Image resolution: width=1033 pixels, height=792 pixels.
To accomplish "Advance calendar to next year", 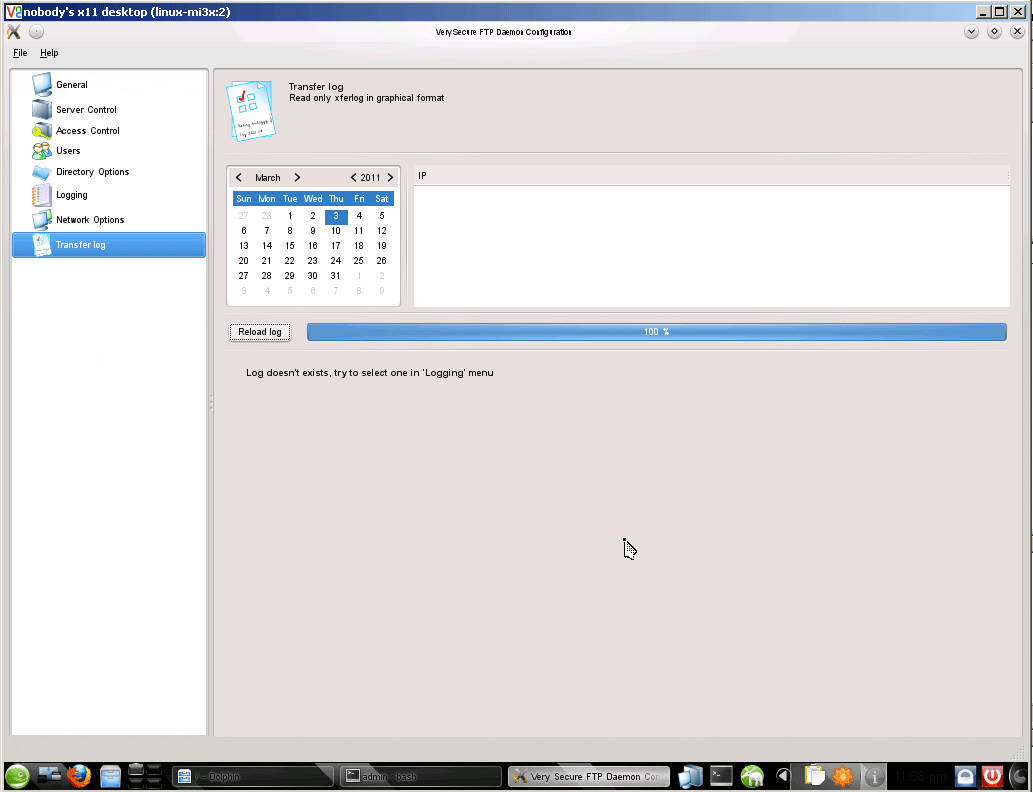I will 390,177.
